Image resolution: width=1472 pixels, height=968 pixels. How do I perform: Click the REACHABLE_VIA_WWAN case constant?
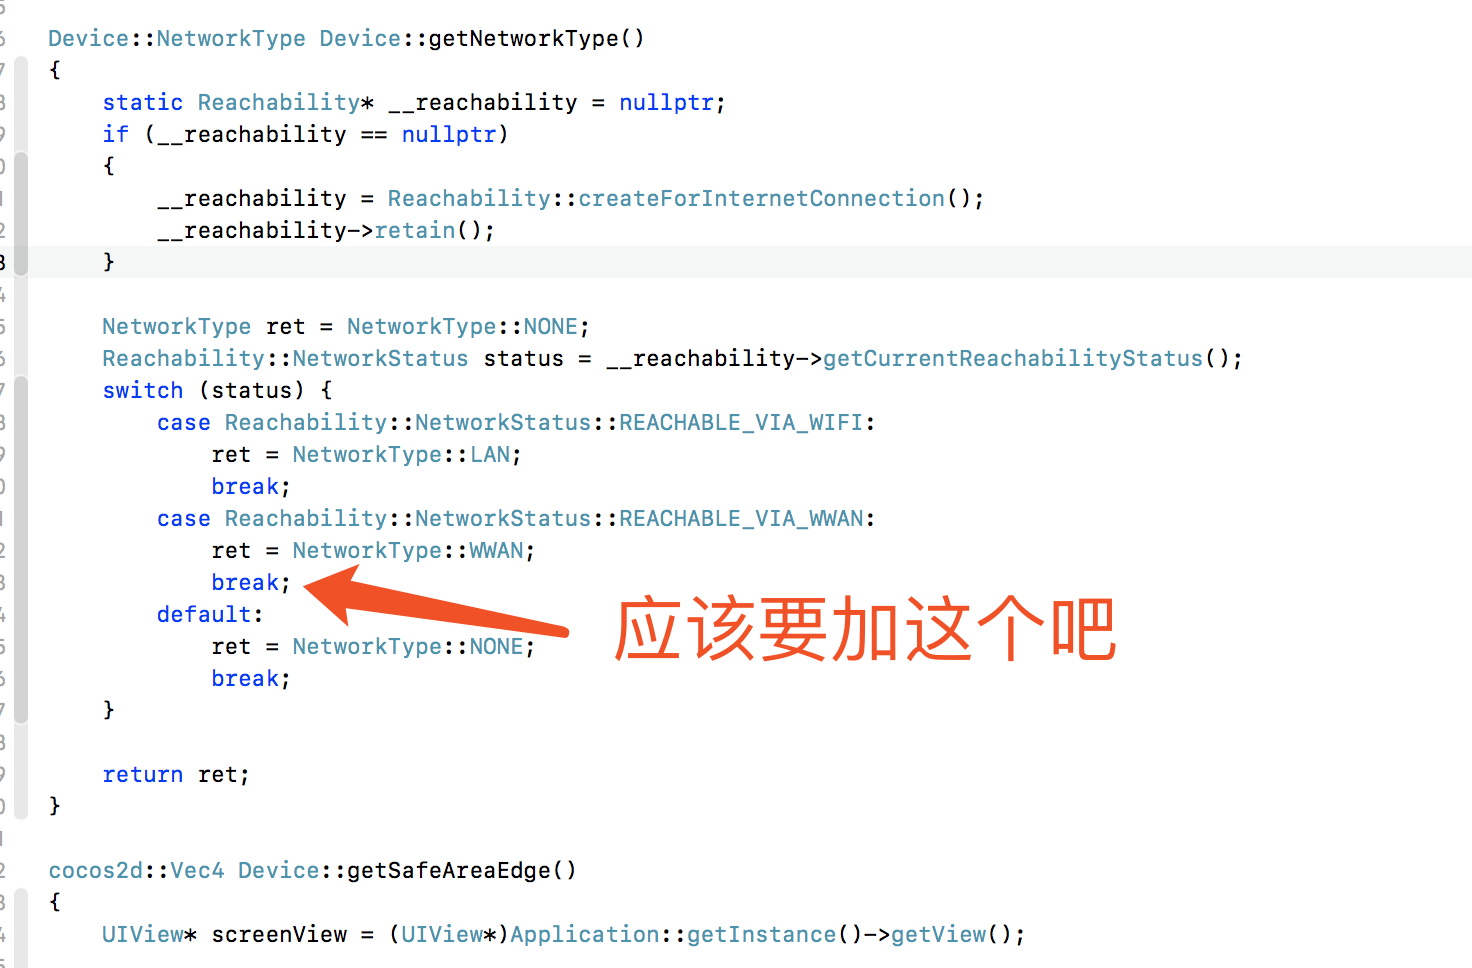coord(741,519)
